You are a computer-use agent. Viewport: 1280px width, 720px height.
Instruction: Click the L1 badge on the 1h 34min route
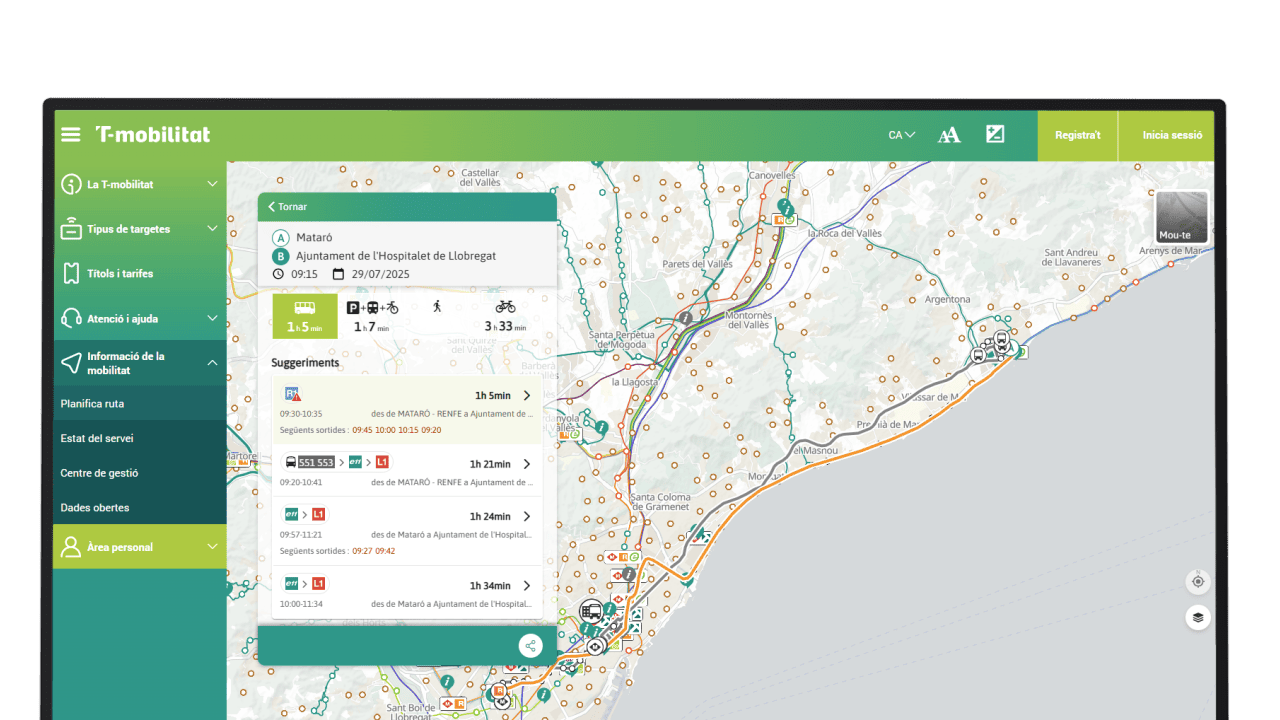tap(318, 583)
